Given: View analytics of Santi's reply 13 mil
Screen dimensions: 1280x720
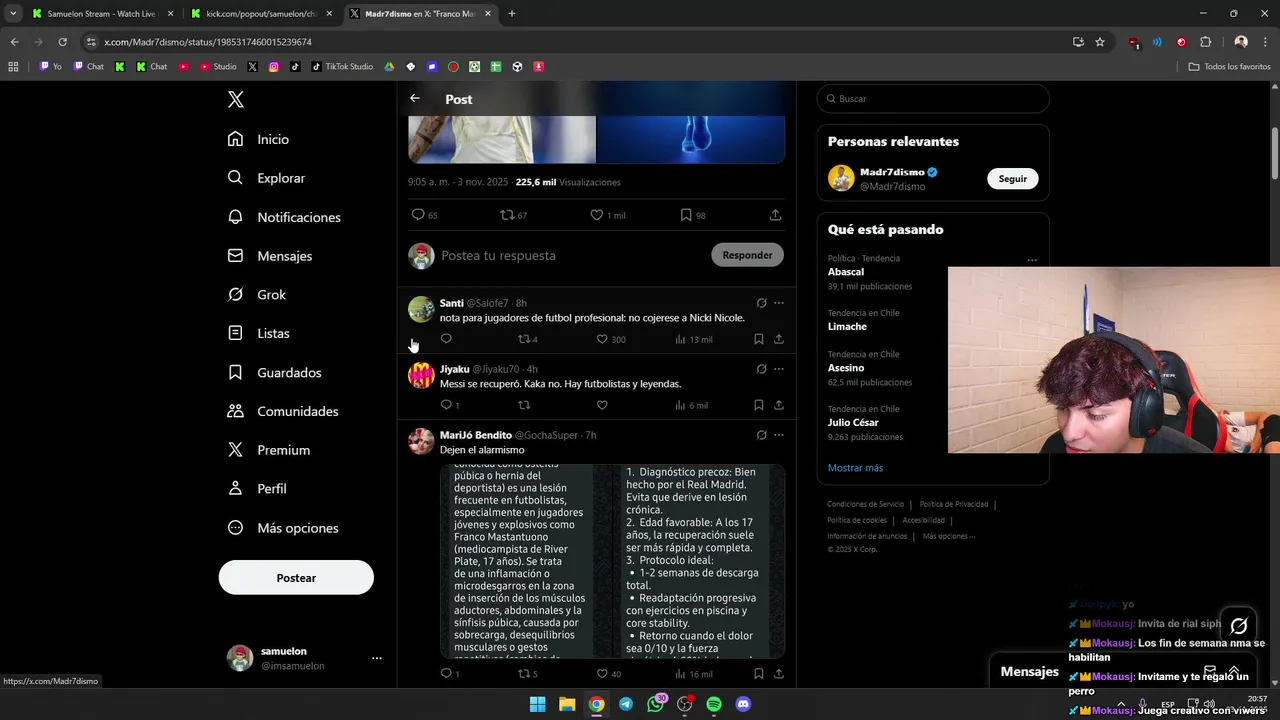Looking at the screenshot, I should [694, 339].
